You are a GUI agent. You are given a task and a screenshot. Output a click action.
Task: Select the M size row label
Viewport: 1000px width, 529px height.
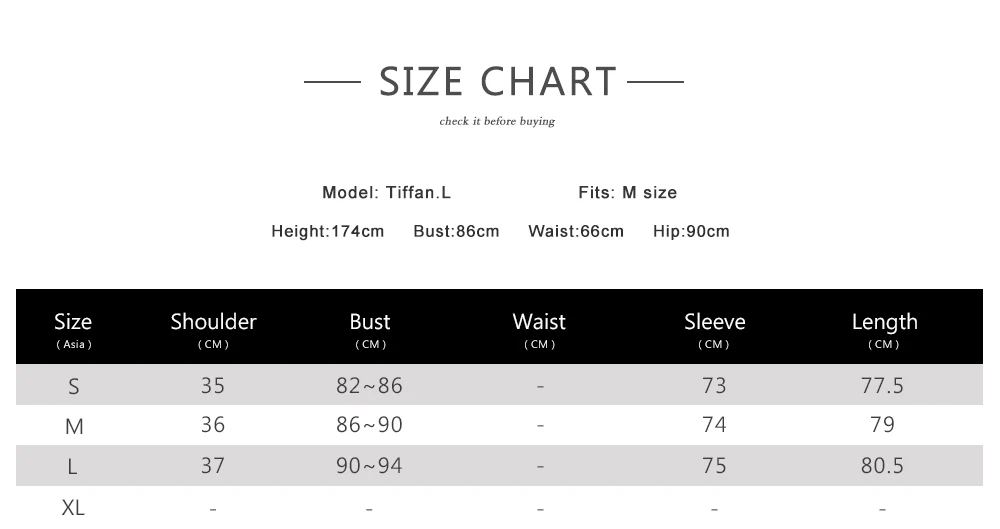(74, 426)
